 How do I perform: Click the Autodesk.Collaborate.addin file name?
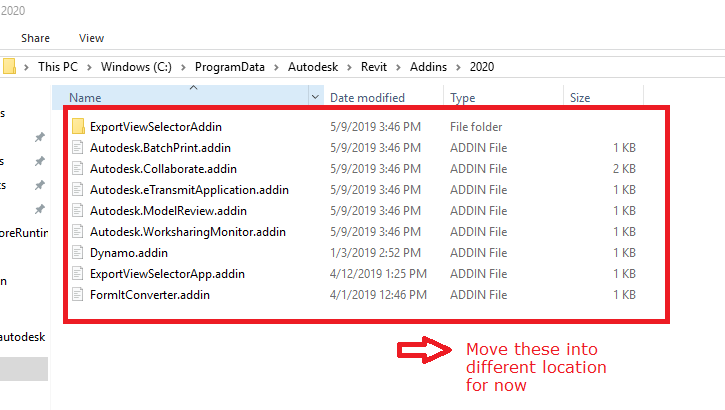tap(163, 169)
